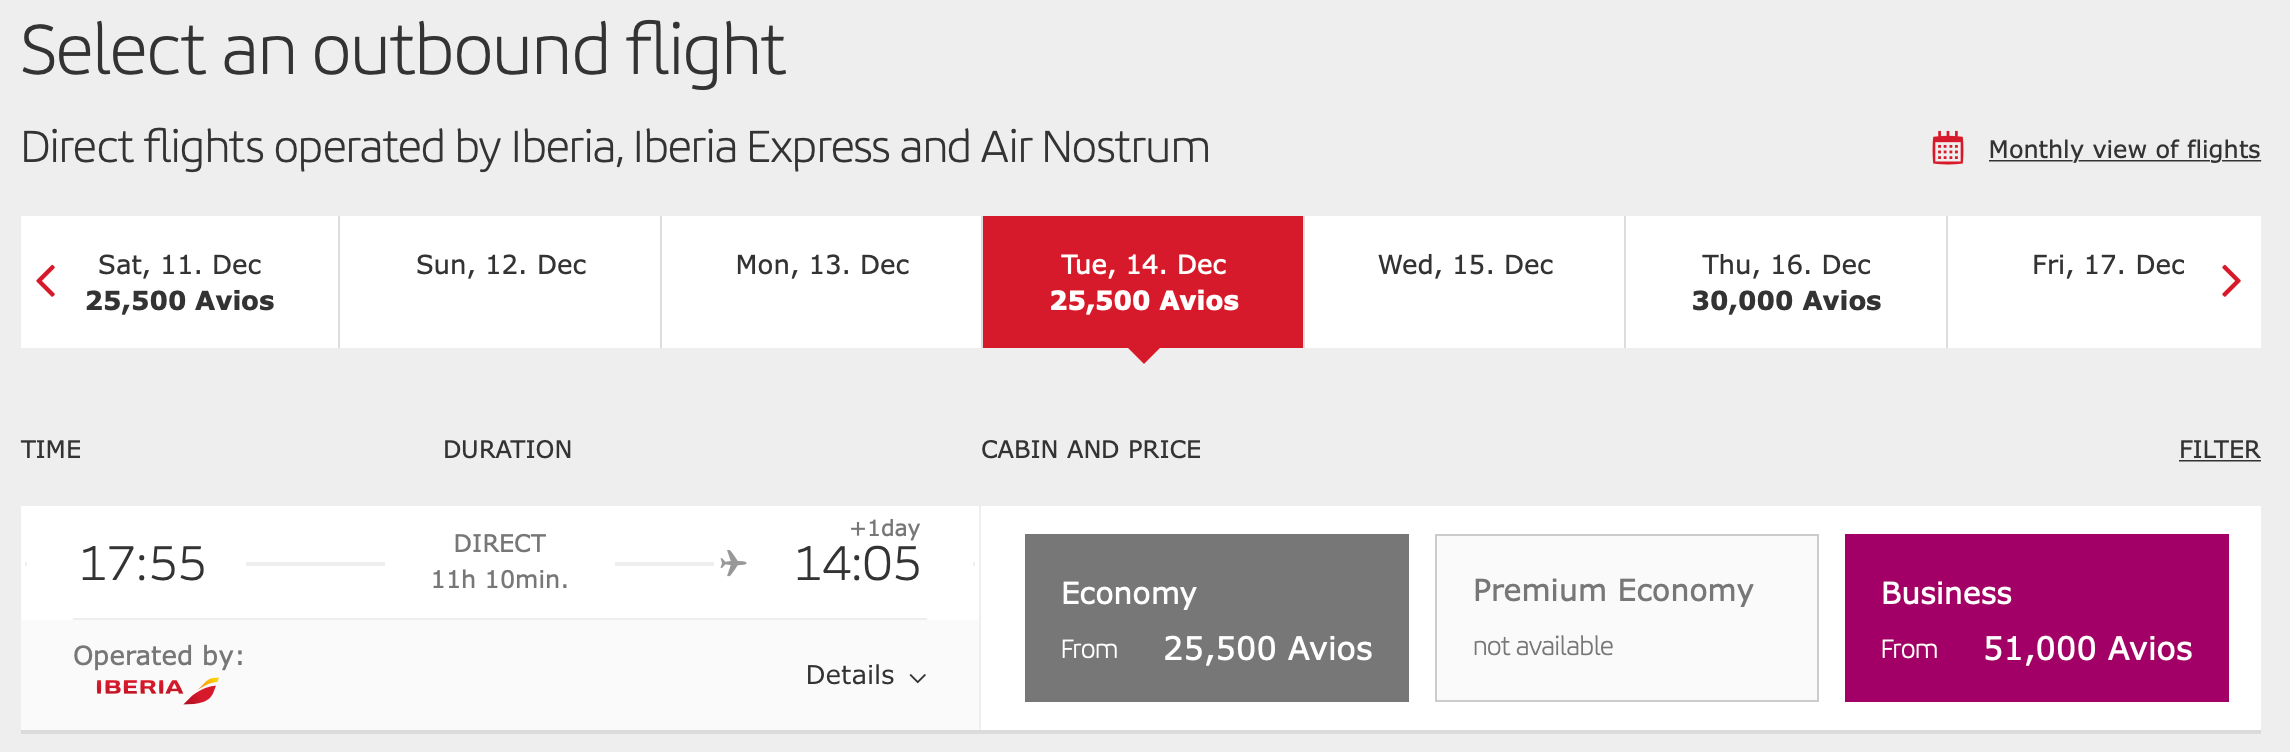Navigate to later dates with right arrow

pos(2232,281)
